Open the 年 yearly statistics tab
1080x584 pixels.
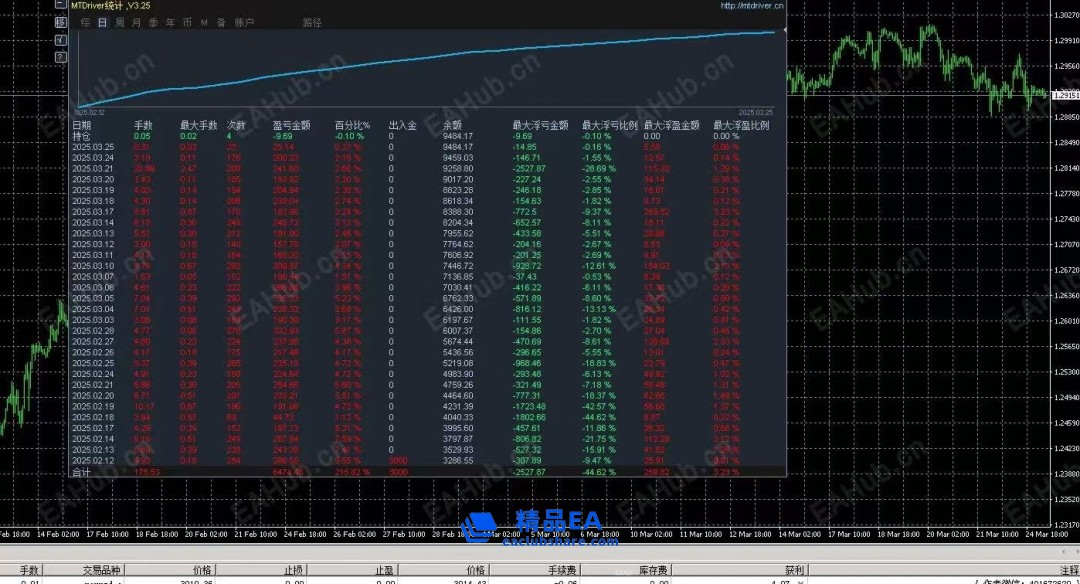[x=170, y=22]
